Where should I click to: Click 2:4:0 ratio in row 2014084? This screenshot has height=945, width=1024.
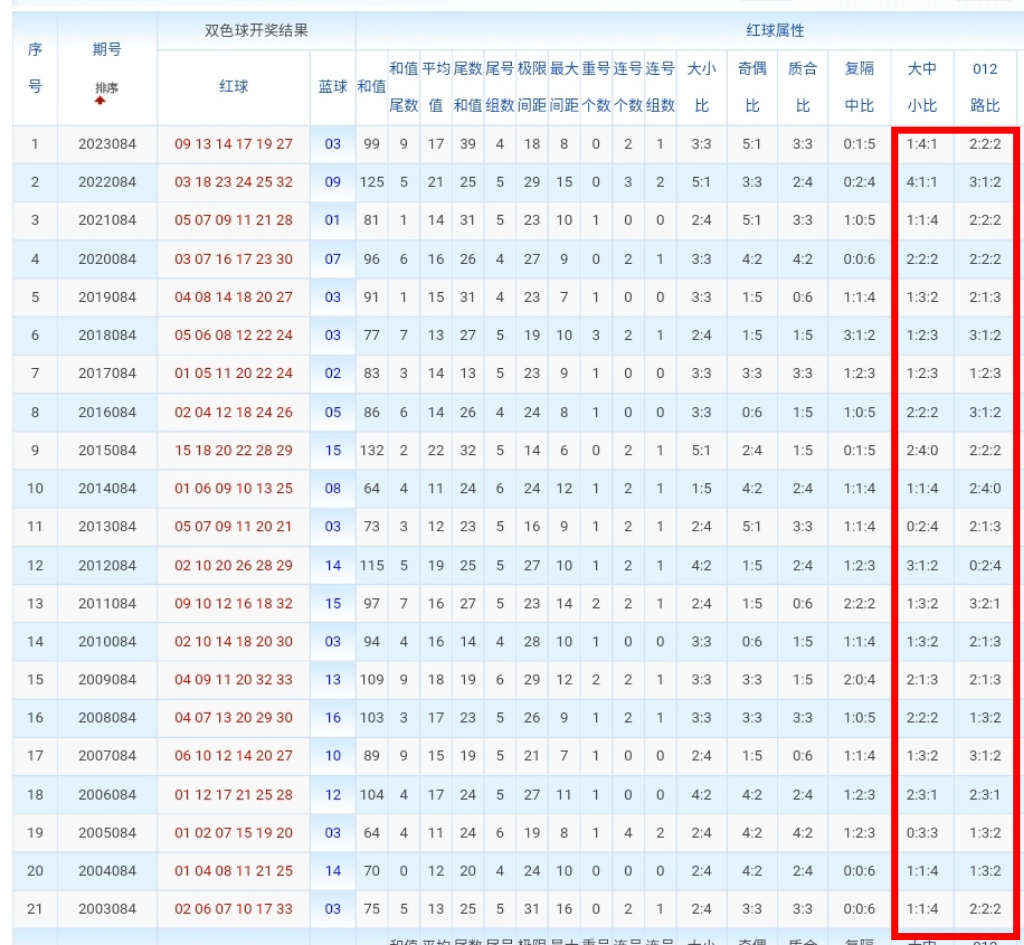click(985, 489)
